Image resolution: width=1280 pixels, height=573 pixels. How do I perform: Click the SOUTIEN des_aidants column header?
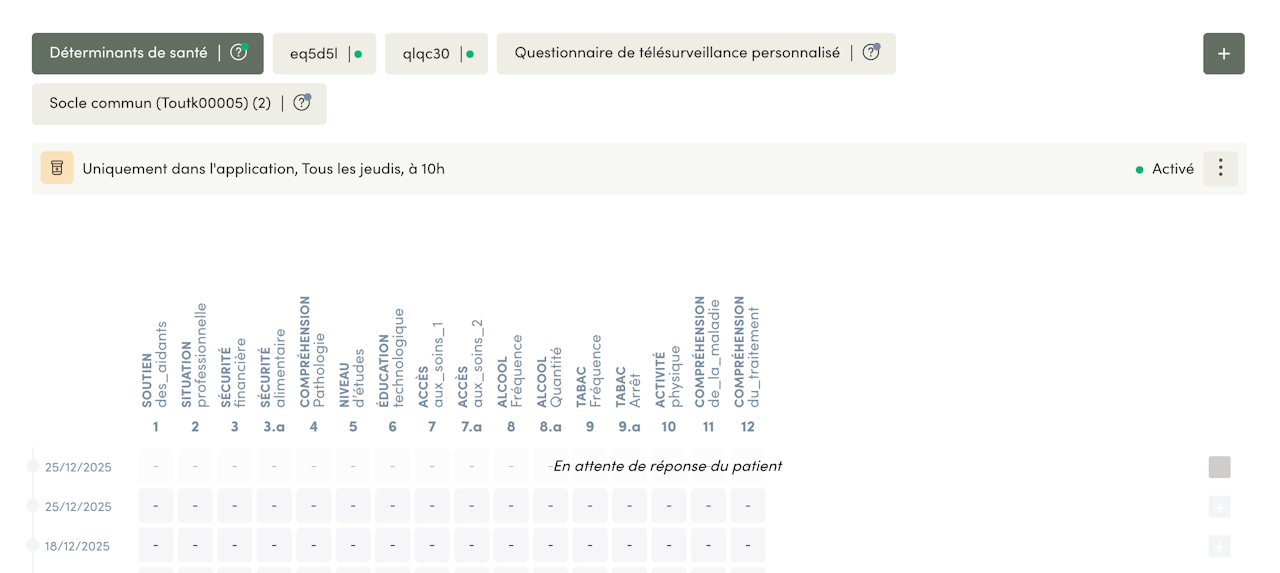click(155, 365)
